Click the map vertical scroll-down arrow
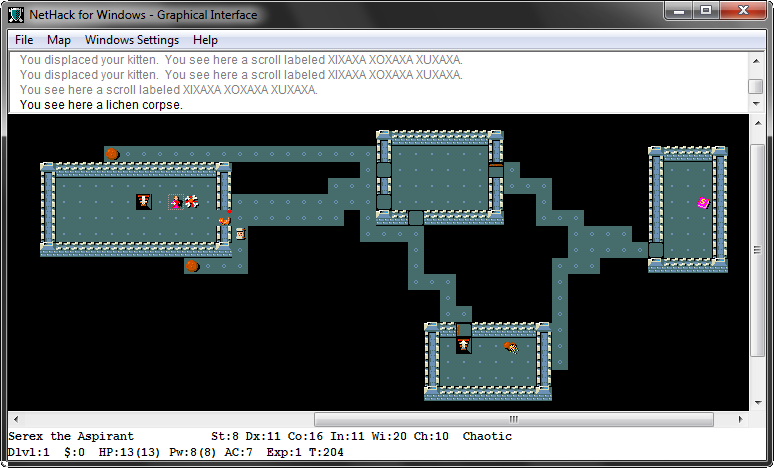This screenshot has height=468, width=774. (758, 403)
